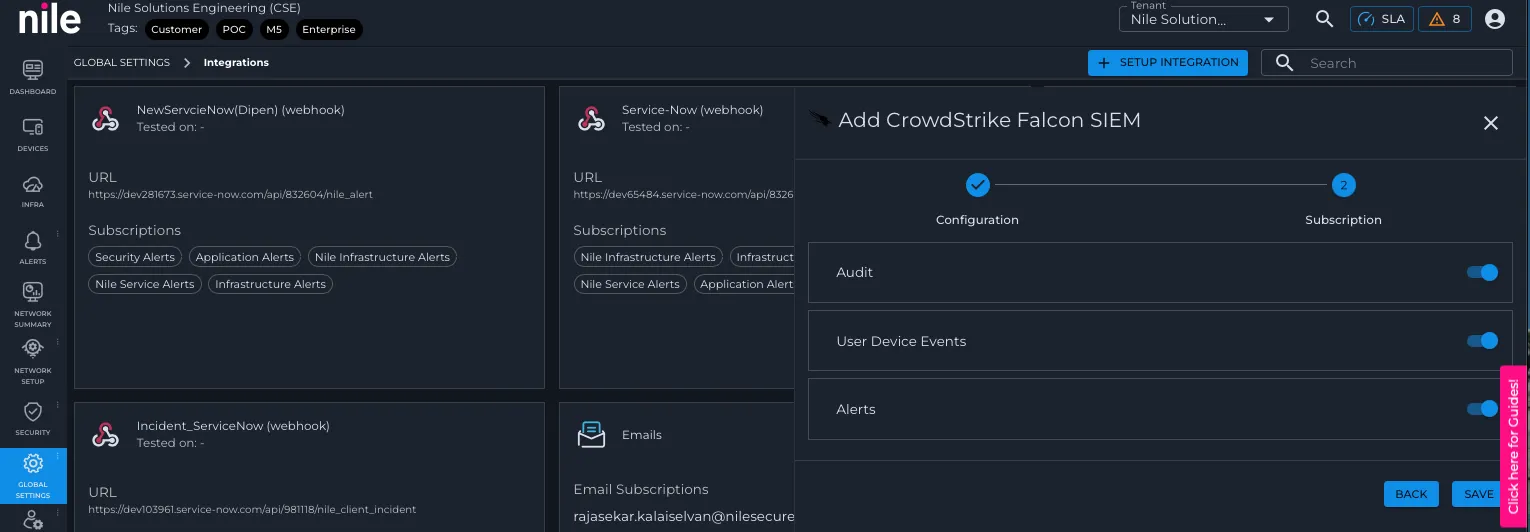Click GLOBAL SETTINGS breadcrumb
Screen dimensions: 1530x532
coord(122,62)
